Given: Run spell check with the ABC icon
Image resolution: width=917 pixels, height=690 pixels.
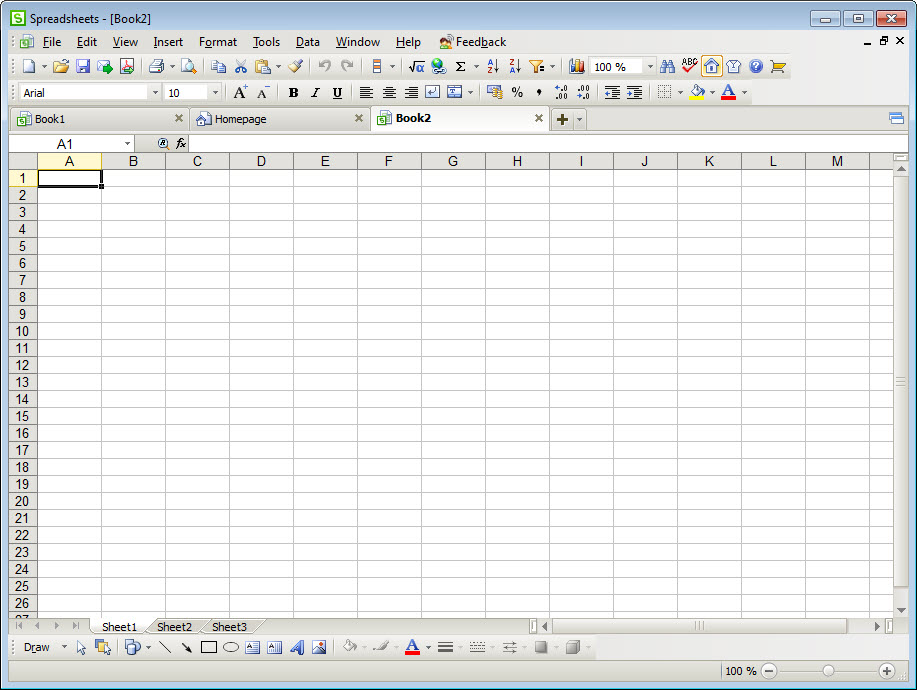Looking at the screenshot, I should point(689,66).
